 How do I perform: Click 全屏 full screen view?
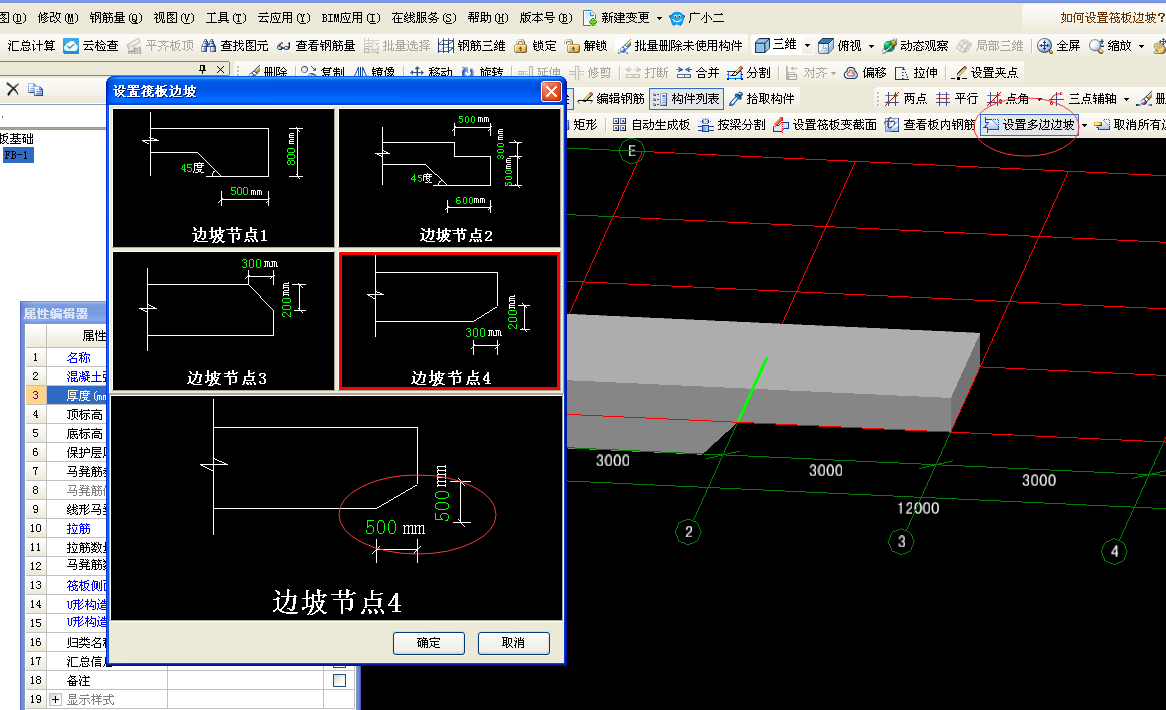(x=1059, y=46)
